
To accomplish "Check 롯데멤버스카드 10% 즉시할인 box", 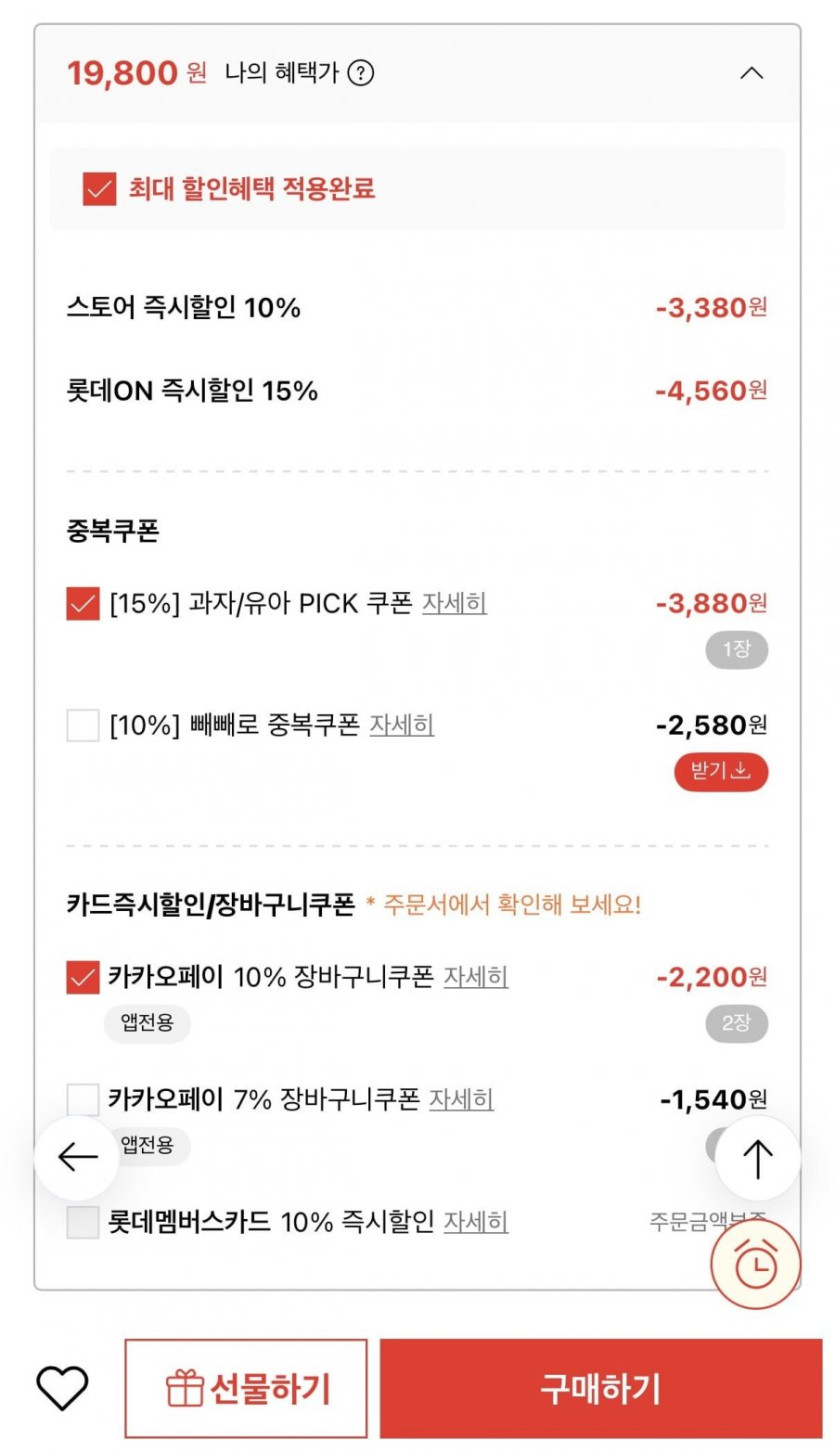I will pyautogui.click(x=83, y=1222).
